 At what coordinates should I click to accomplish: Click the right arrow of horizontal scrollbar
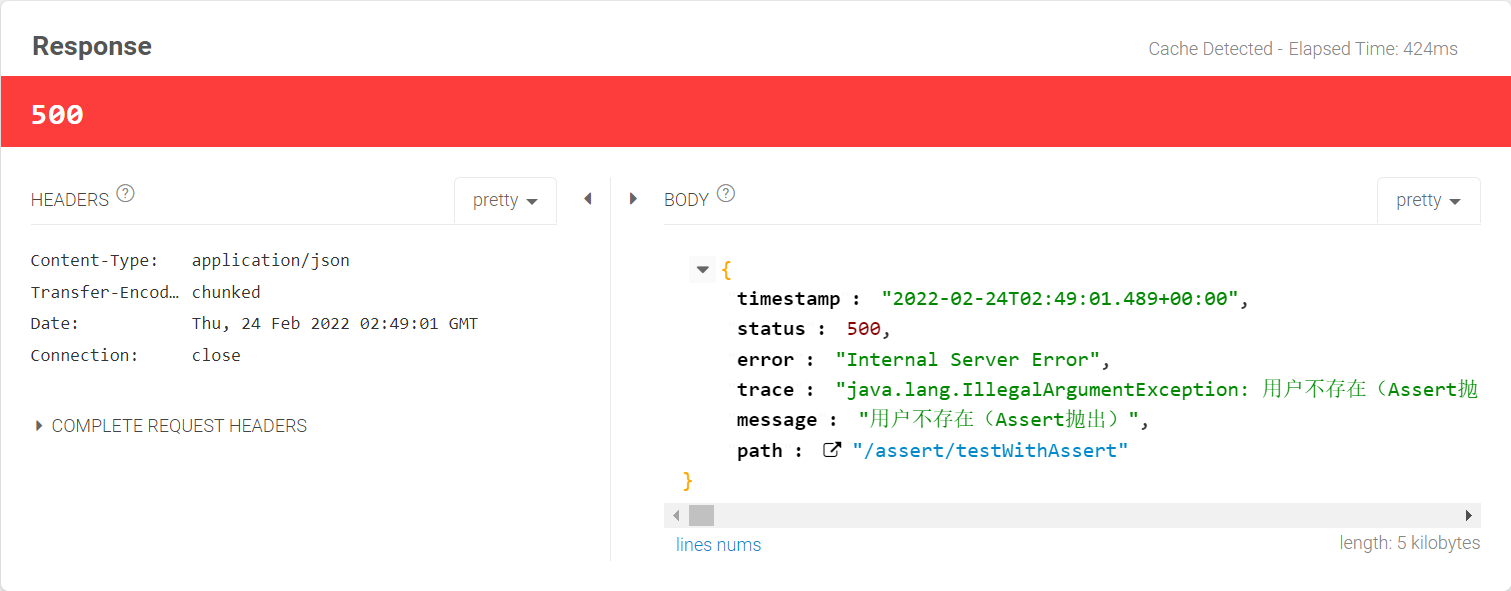click(x=1469, y=514)
